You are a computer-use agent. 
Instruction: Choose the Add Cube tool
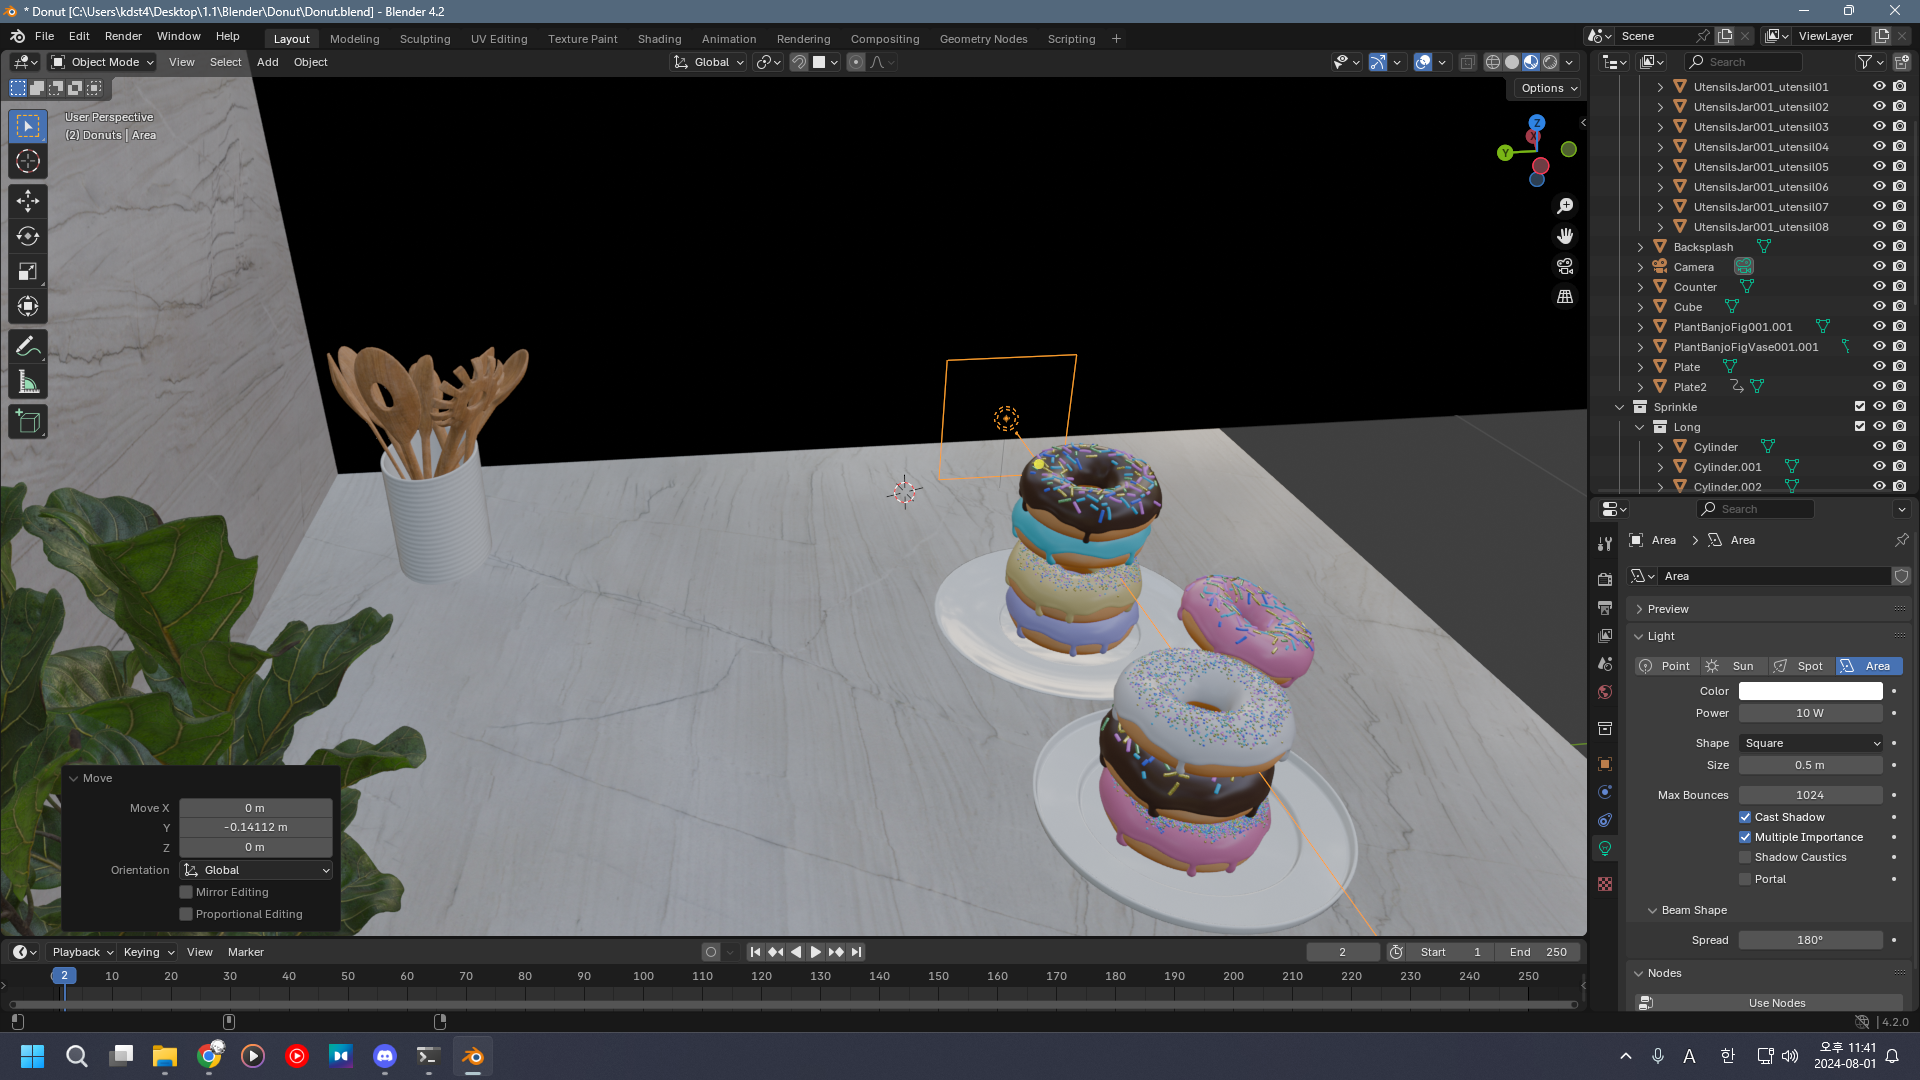click(28, 422)
